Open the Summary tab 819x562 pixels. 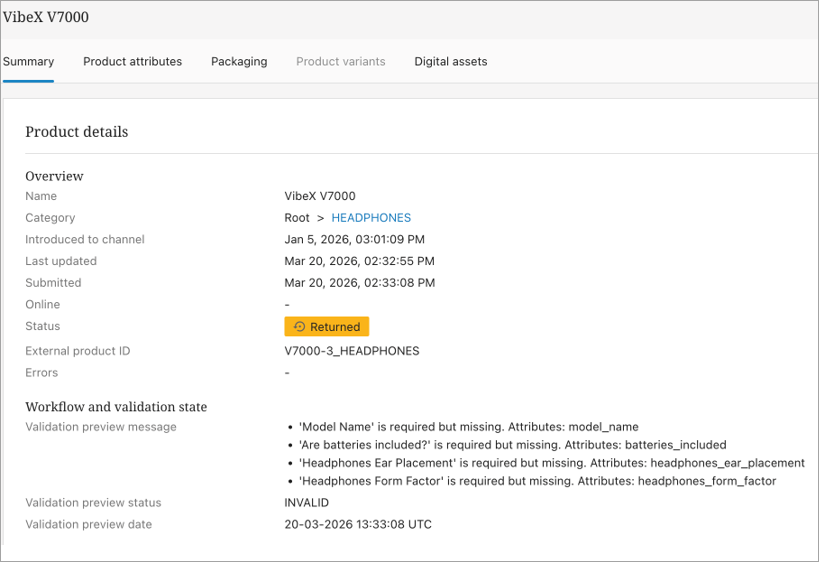point(28,62)
